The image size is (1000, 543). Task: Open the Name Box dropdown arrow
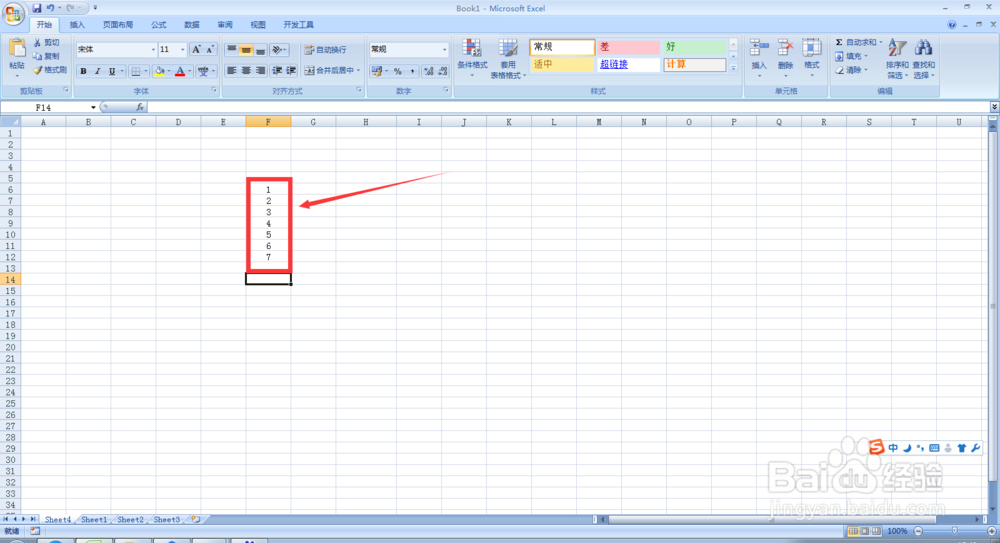point(93,107)
